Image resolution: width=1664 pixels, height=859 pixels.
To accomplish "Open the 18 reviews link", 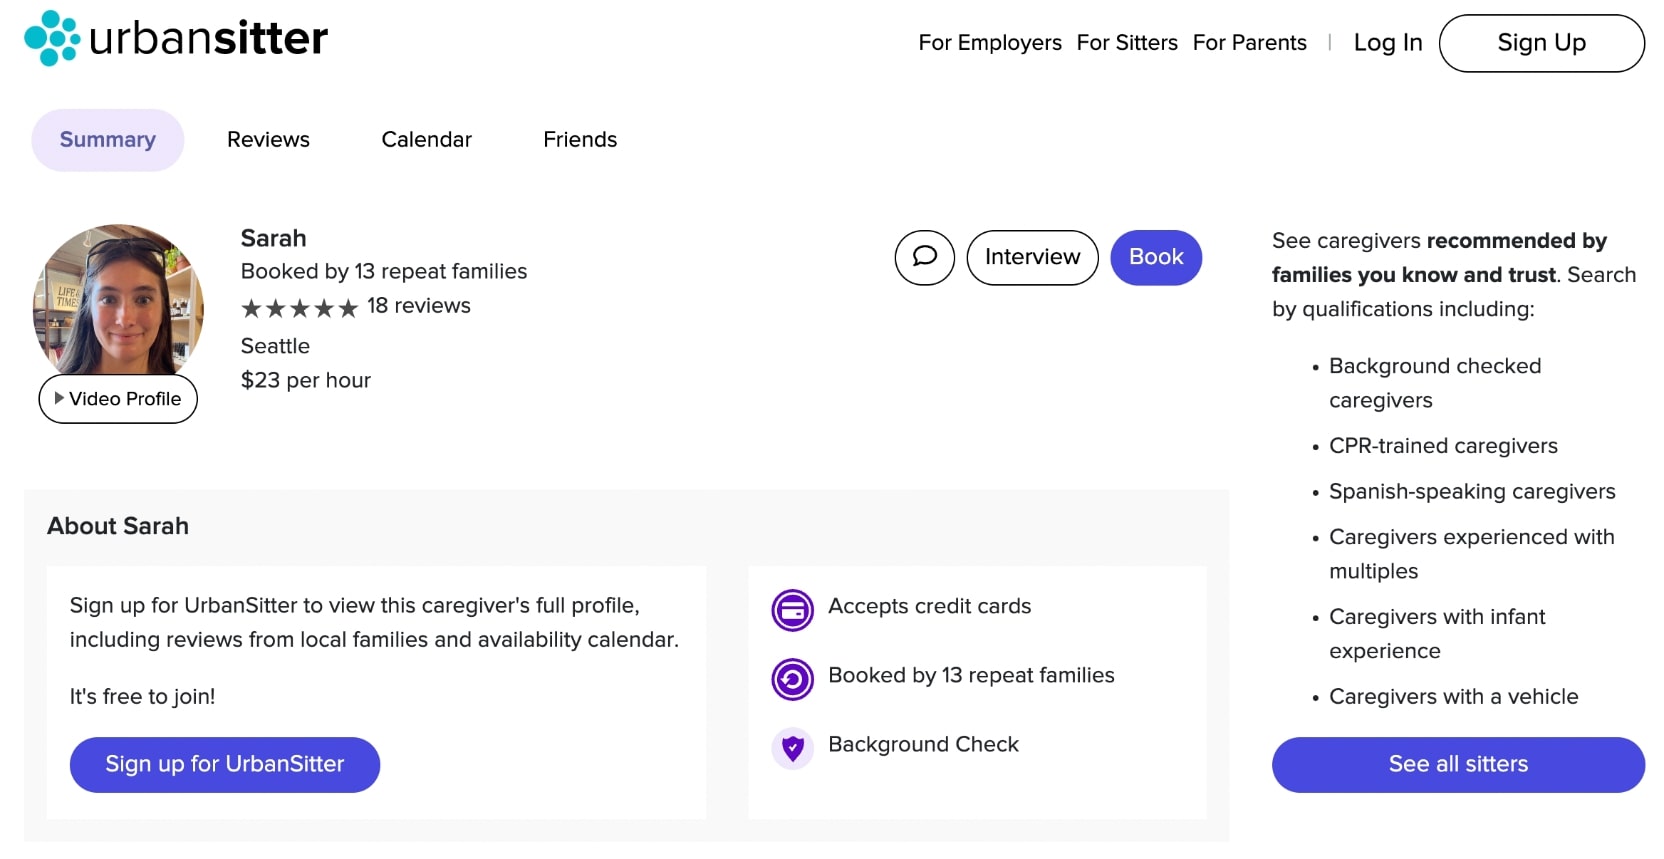I will pyautogui.click(x=418, y=306).
